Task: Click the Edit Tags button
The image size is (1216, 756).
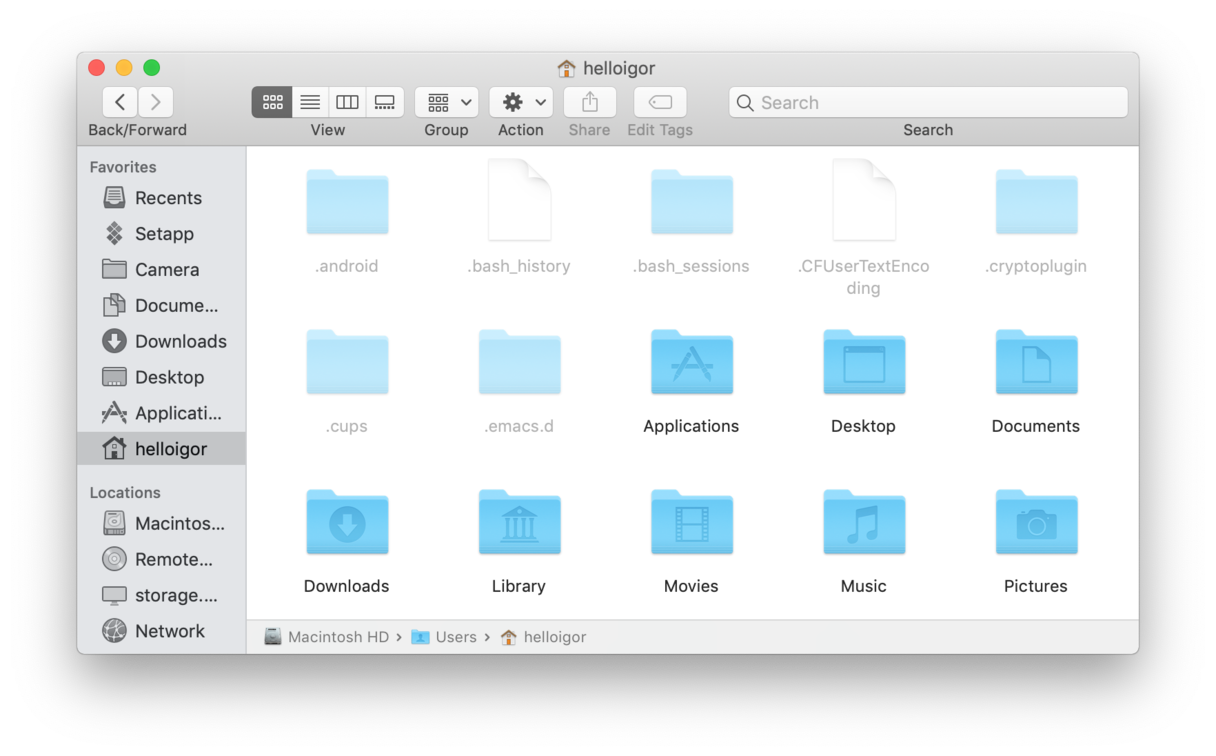Action: pyautogui.click(x=660, y=102)
